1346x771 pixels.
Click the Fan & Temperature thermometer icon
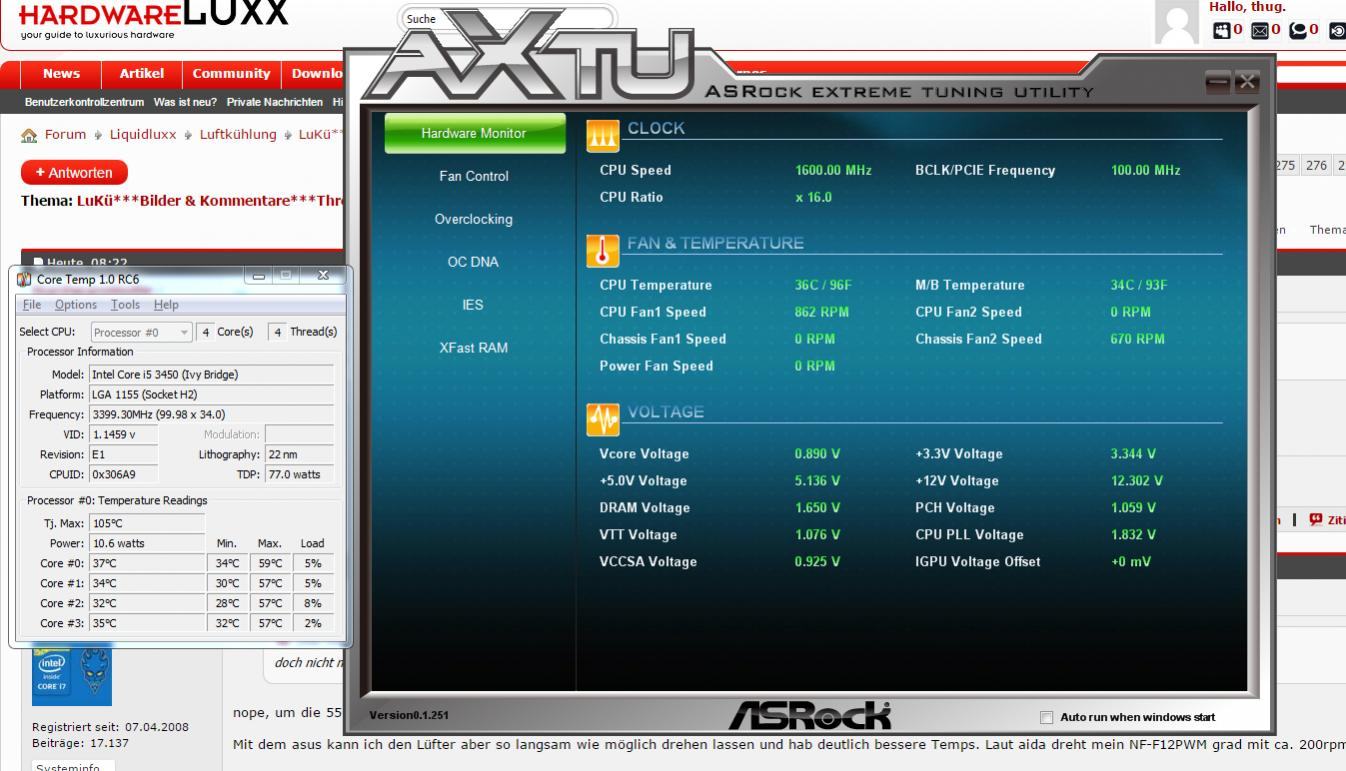pyautogui.click(x=602, y=250)
